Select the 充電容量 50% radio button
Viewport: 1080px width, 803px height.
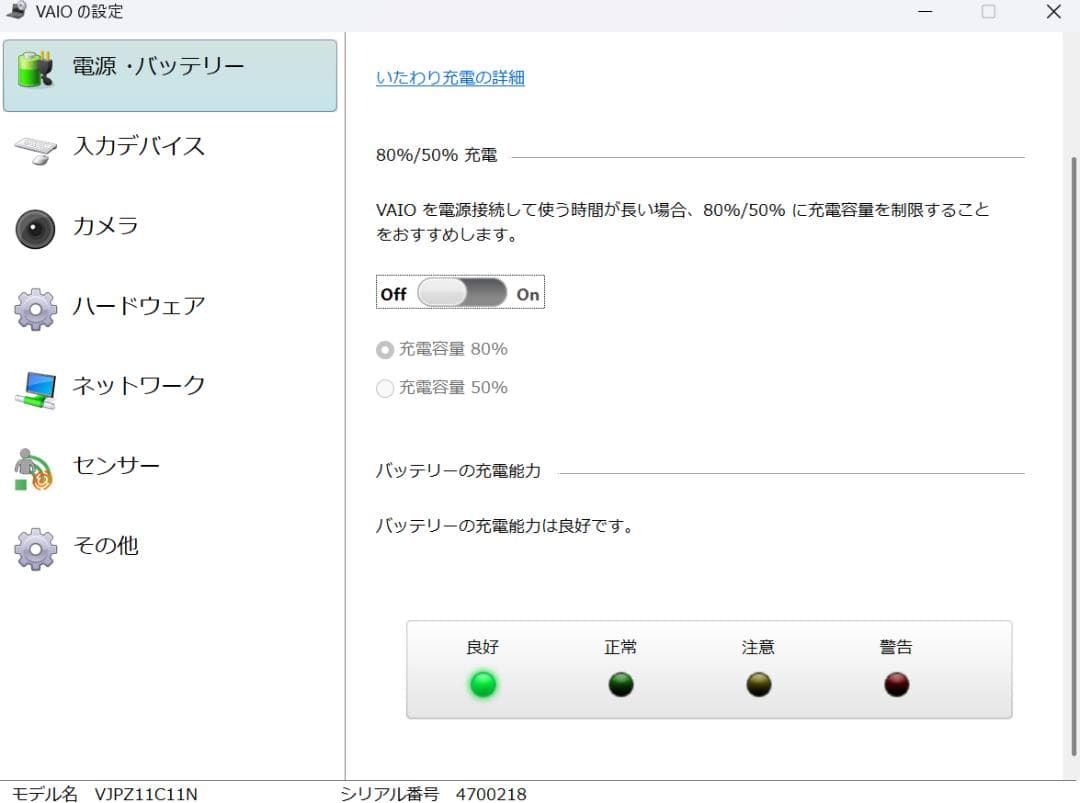[x=385, y=388]
